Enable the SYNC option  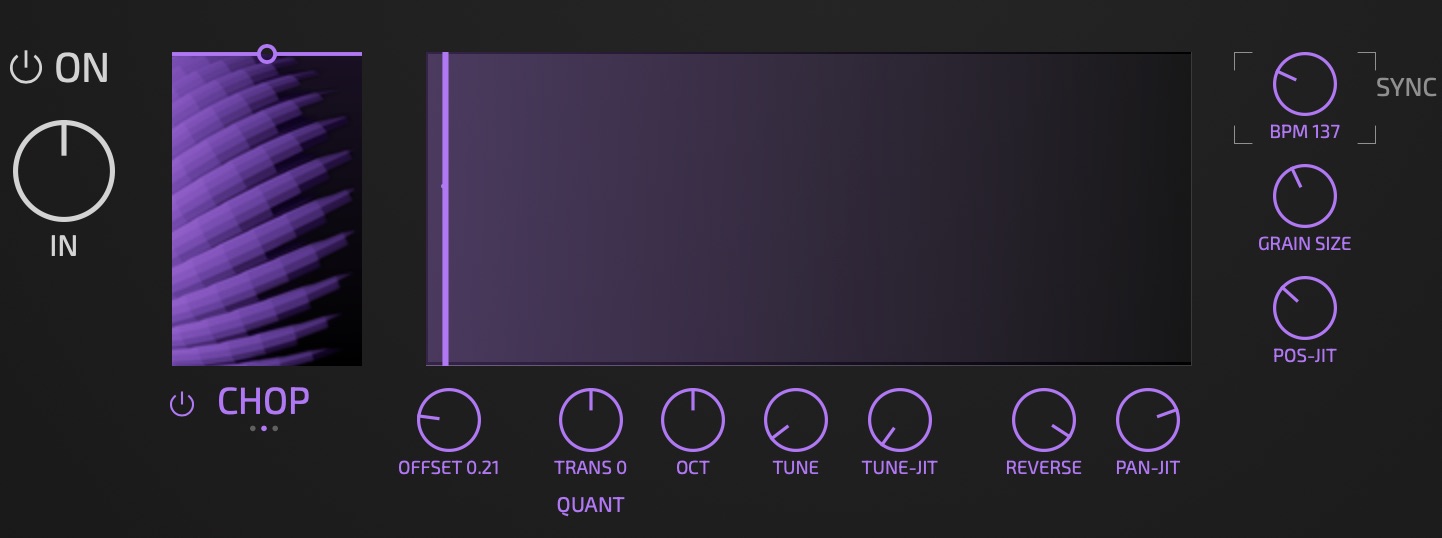tap(1405, 87)
